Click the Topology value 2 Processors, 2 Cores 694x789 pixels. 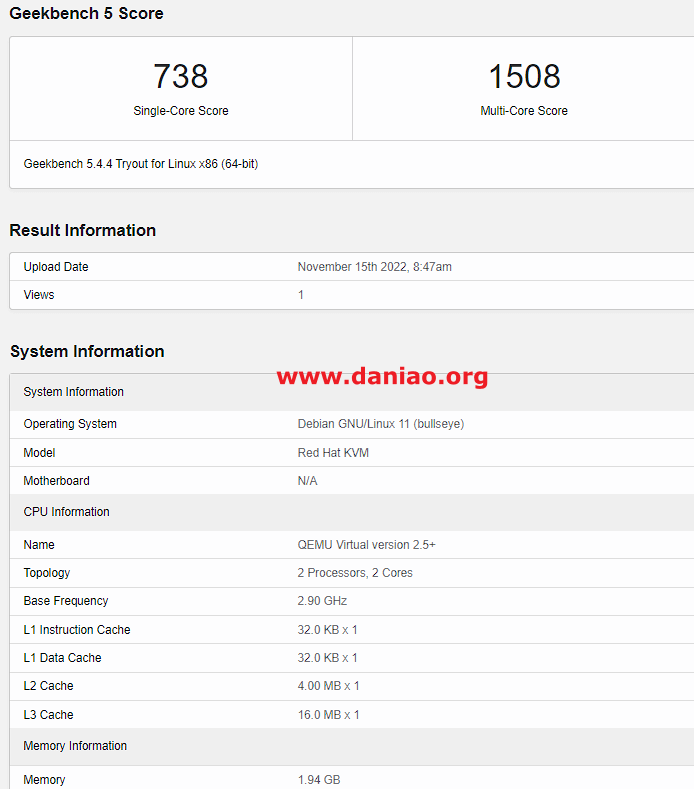tap(355, 573)
